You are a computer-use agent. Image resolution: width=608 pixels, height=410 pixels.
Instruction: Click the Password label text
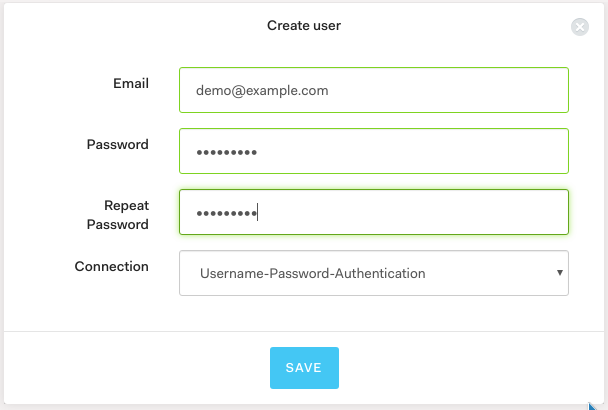coord(117,144)
